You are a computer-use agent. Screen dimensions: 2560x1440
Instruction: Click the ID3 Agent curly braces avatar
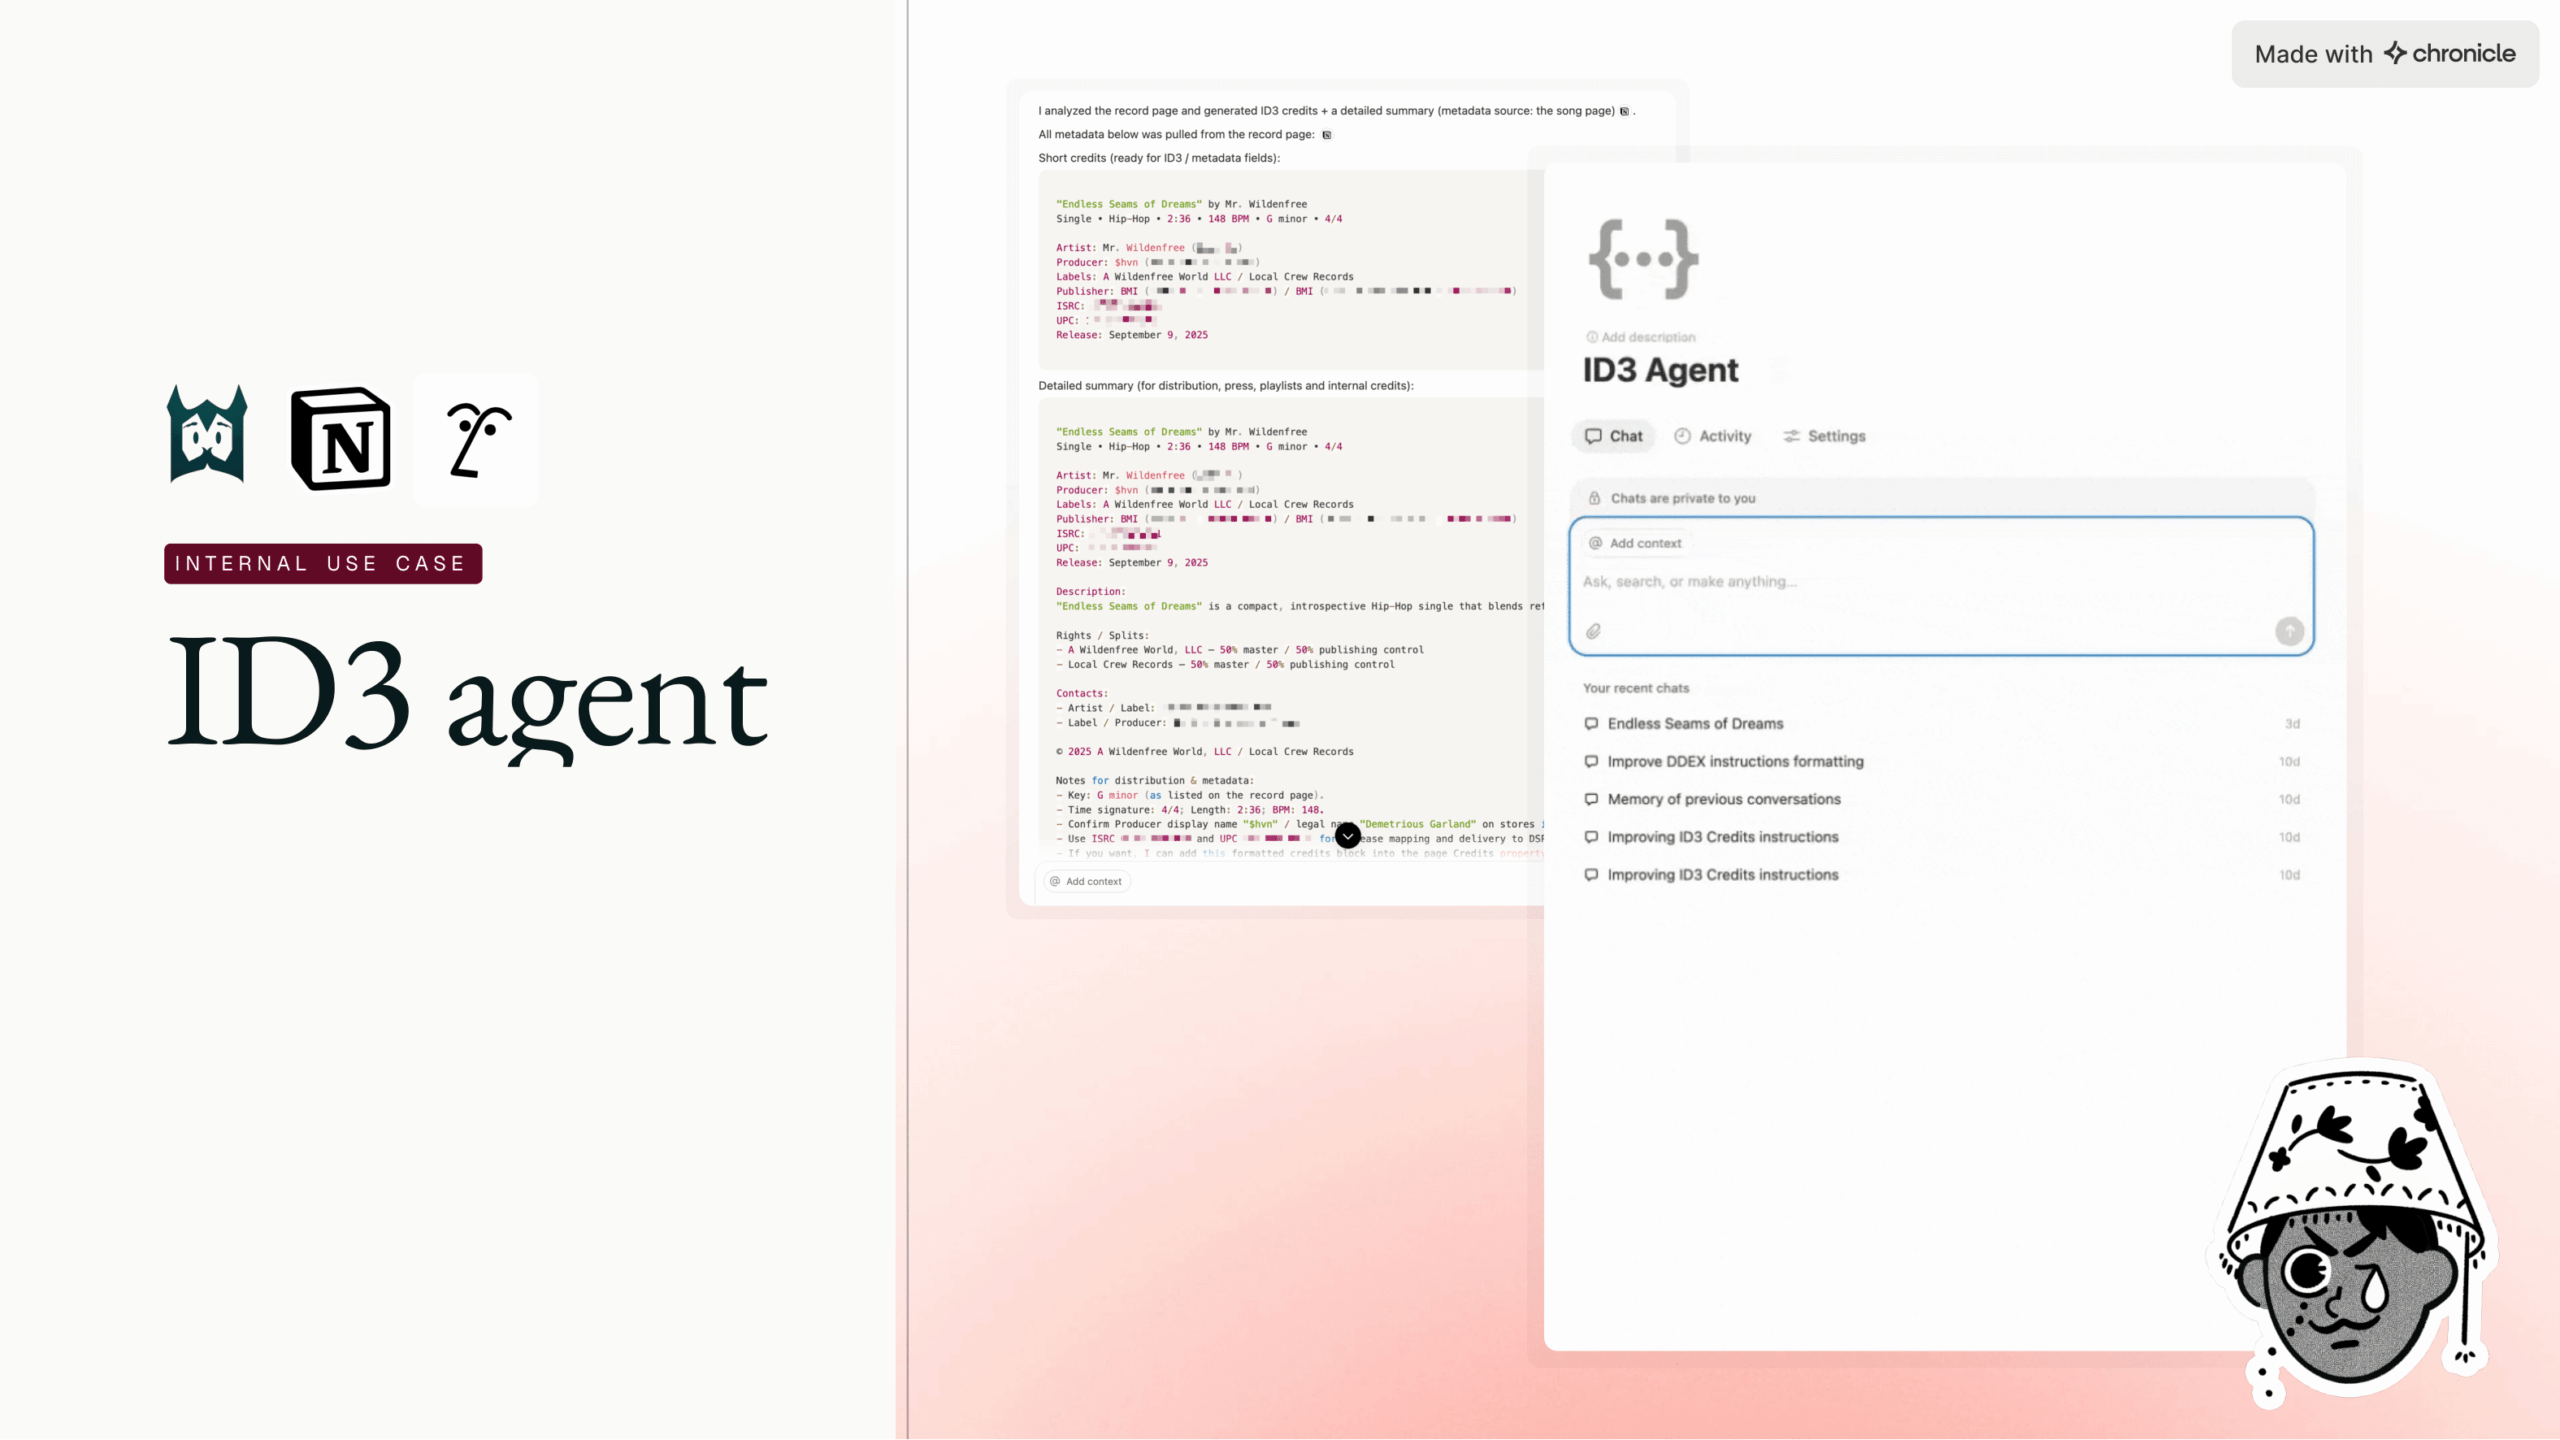tap(1643, 259)
